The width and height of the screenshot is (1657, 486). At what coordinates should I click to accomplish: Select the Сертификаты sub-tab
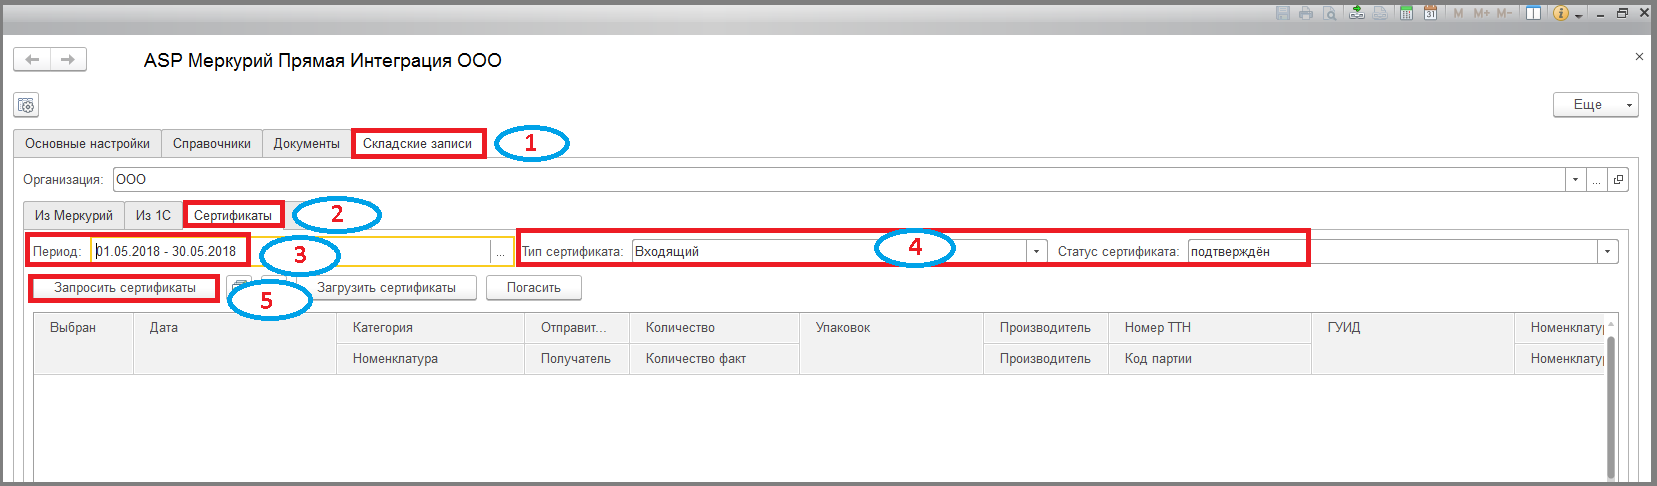pos(233,216)
